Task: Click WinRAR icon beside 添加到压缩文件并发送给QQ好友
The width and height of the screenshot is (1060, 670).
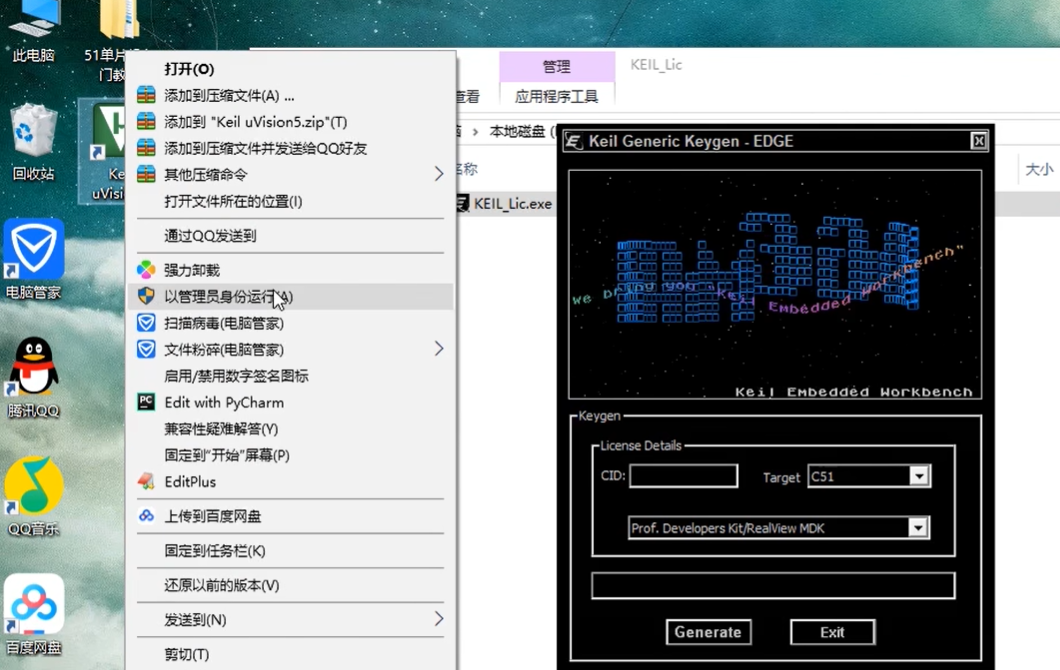Action: [146, 147]
